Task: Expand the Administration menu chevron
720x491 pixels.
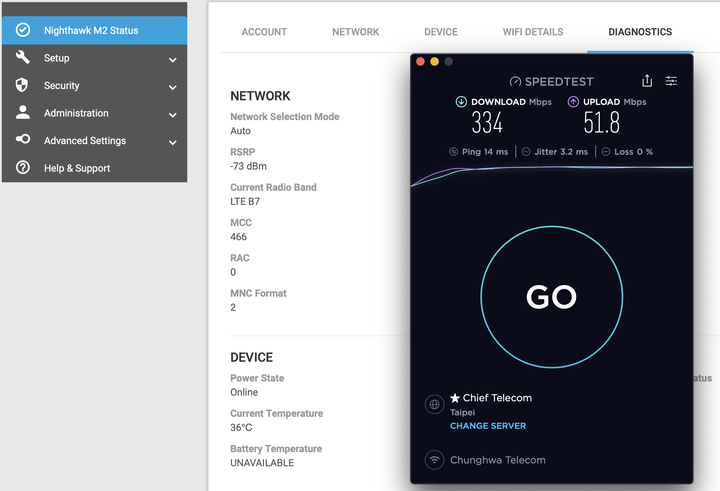Action: [x=173, y=115]
